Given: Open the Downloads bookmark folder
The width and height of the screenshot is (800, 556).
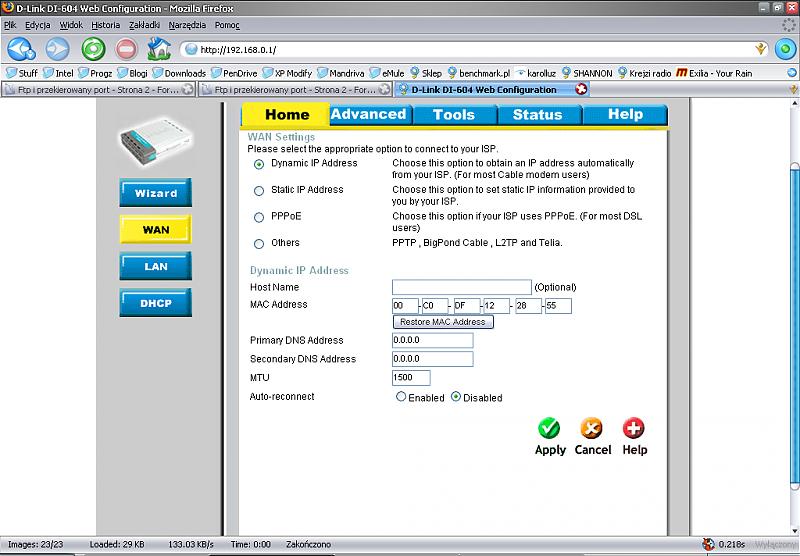Looking at the screenshot, I should pos(179,73).
